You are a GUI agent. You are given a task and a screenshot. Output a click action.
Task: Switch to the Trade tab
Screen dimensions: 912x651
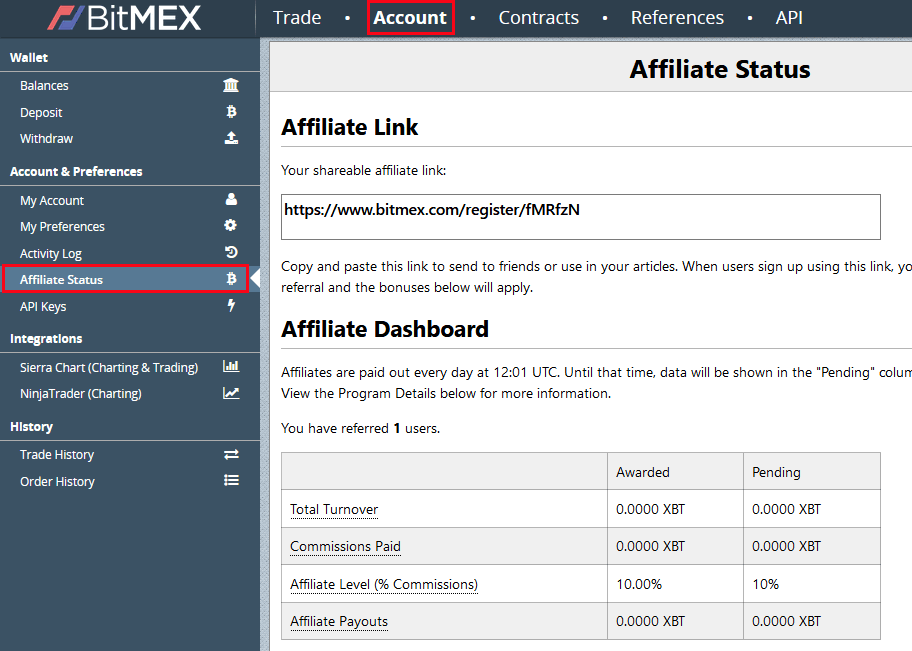(x=297, y=17)
